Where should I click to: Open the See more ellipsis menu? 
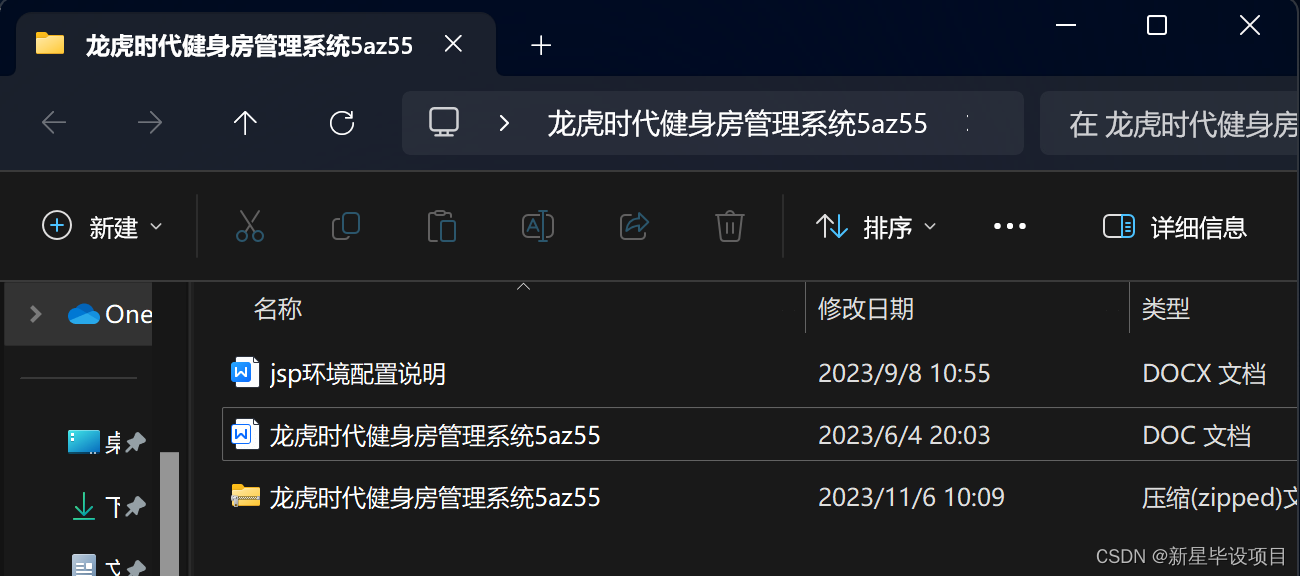coord(1010,227)
